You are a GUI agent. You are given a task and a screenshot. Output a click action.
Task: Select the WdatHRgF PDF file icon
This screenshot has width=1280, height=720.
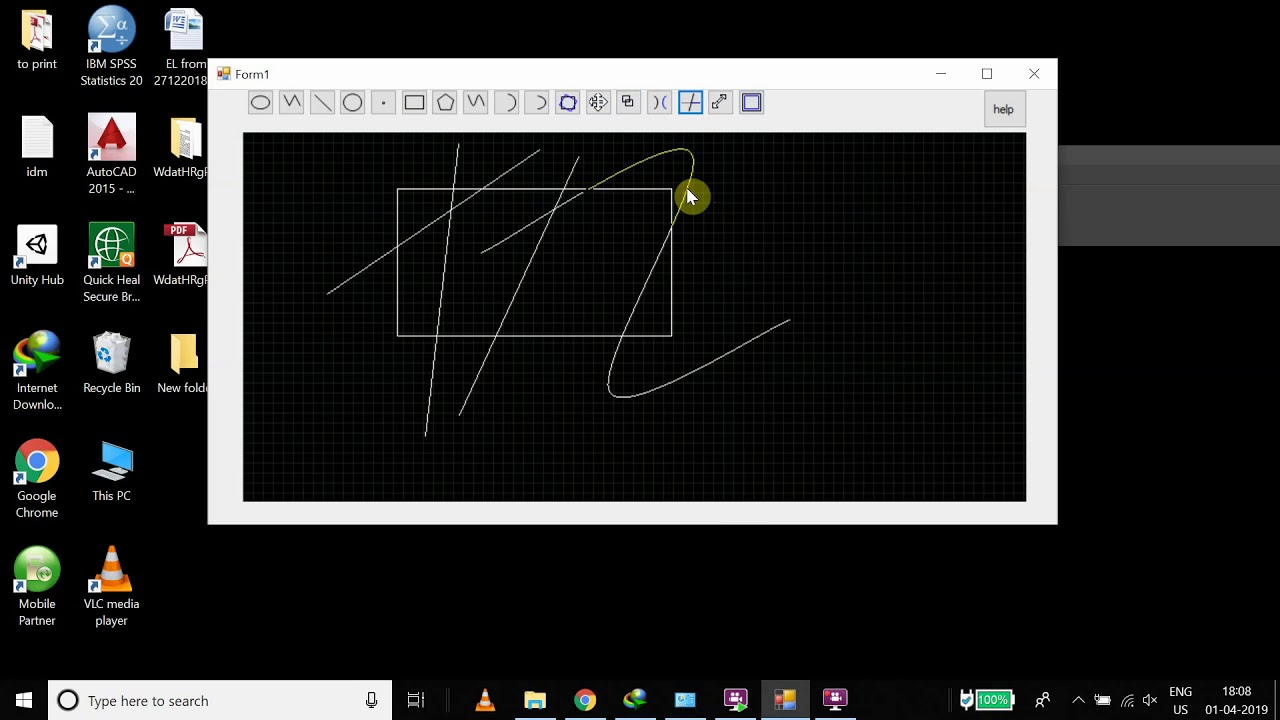click(183, 256)
